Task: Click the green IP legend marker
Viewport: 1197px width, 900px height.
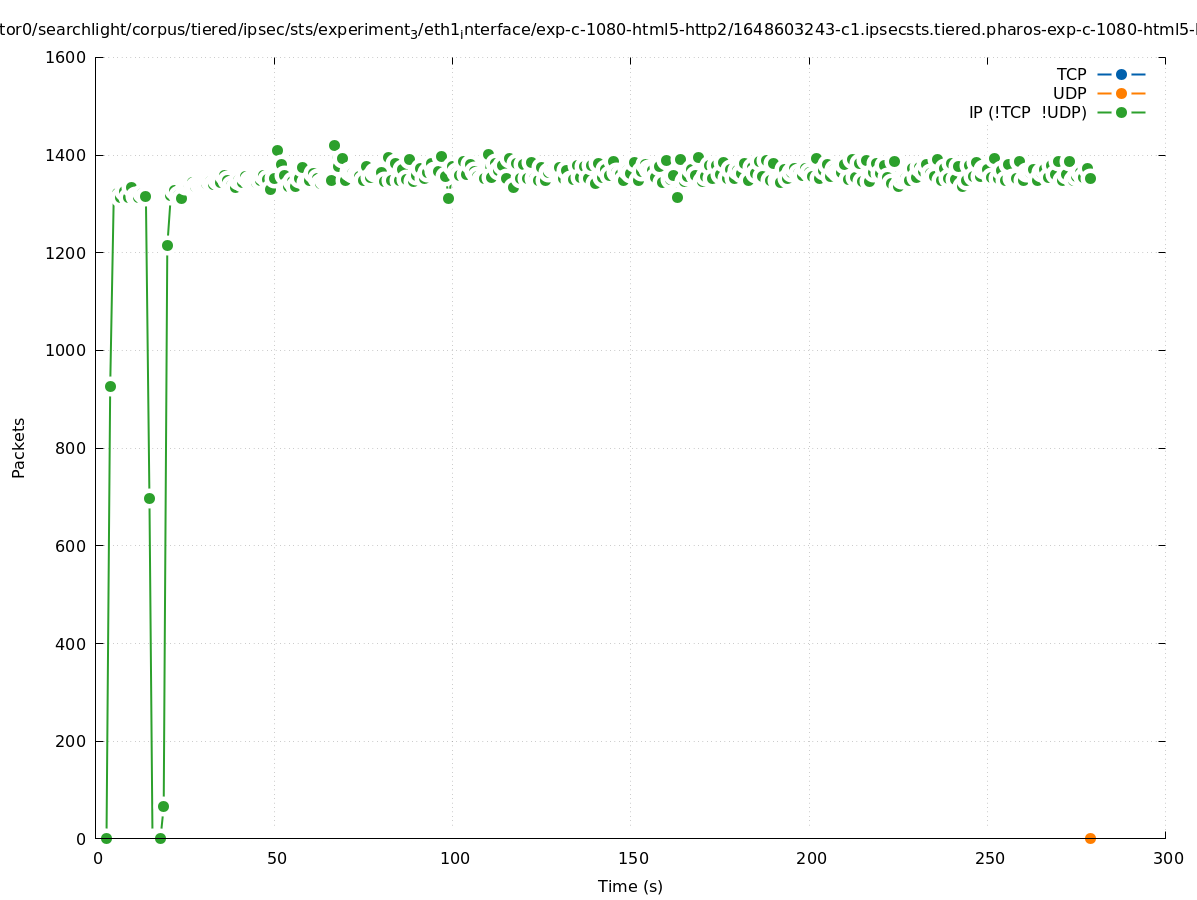Action: point(1121,112)
